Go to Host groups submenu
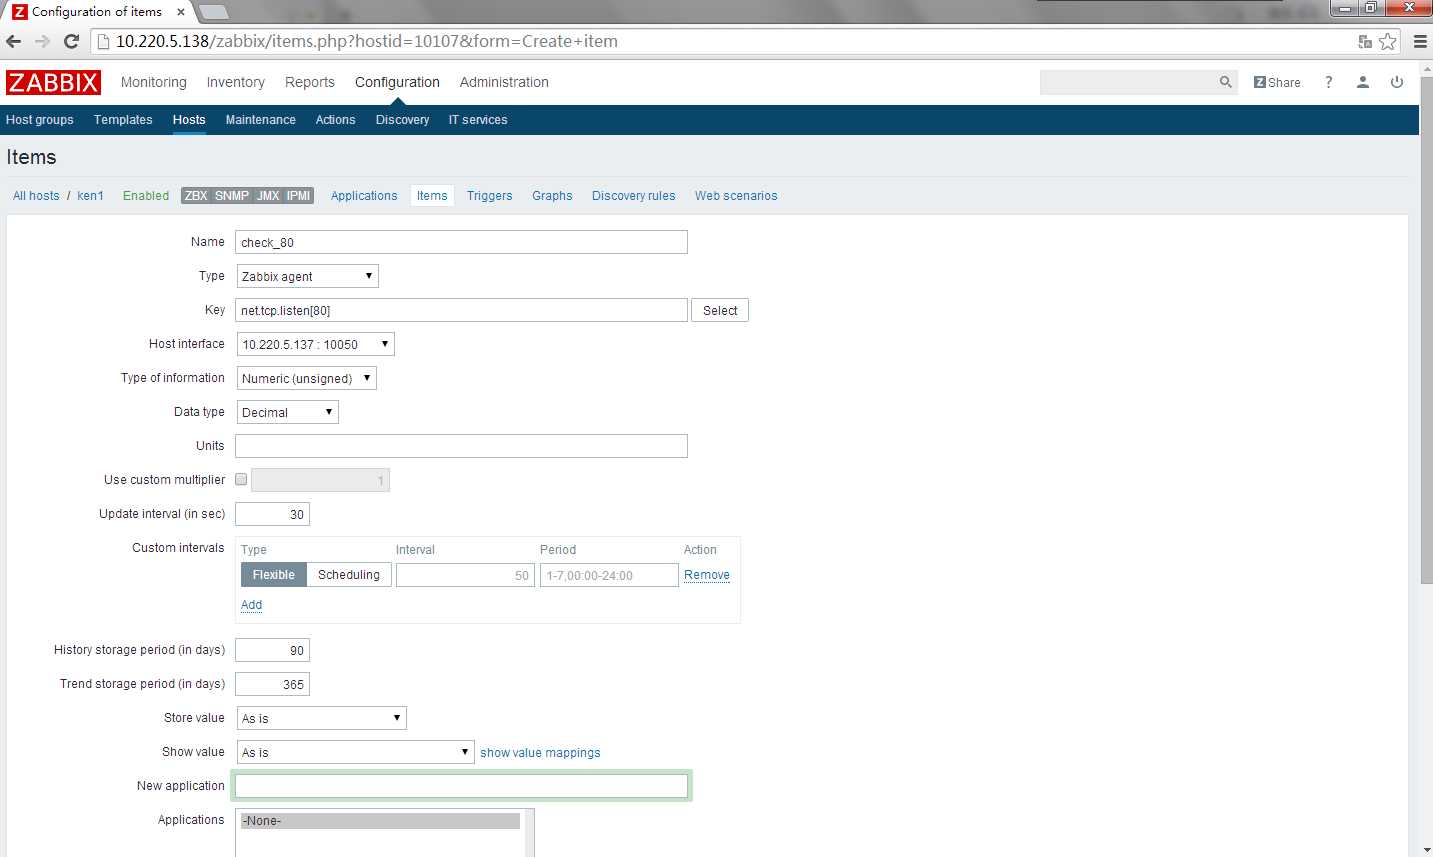This screenshot has height=857, width=1433. (x=40, y=119)
